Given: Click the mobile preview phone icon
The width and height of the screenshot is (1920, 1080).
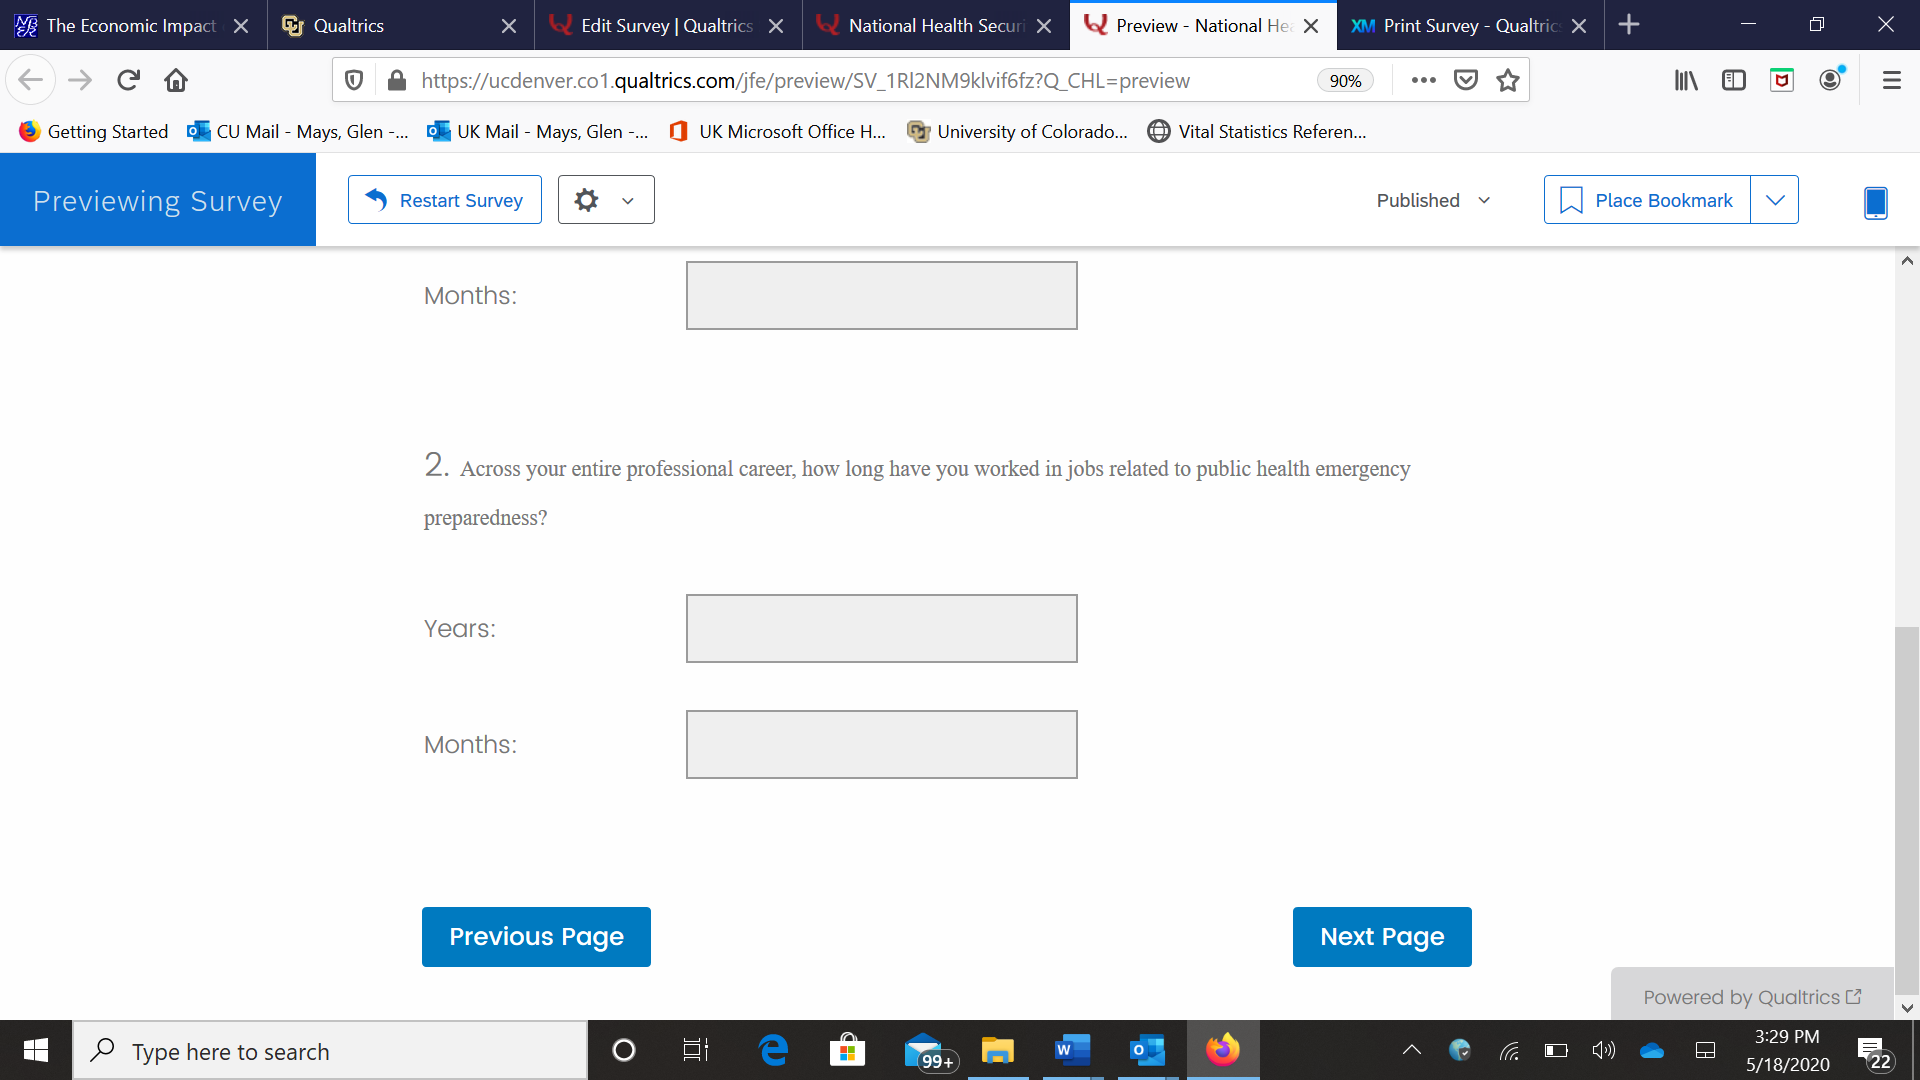Looking at the screenshot, I should pos(1875,202).
